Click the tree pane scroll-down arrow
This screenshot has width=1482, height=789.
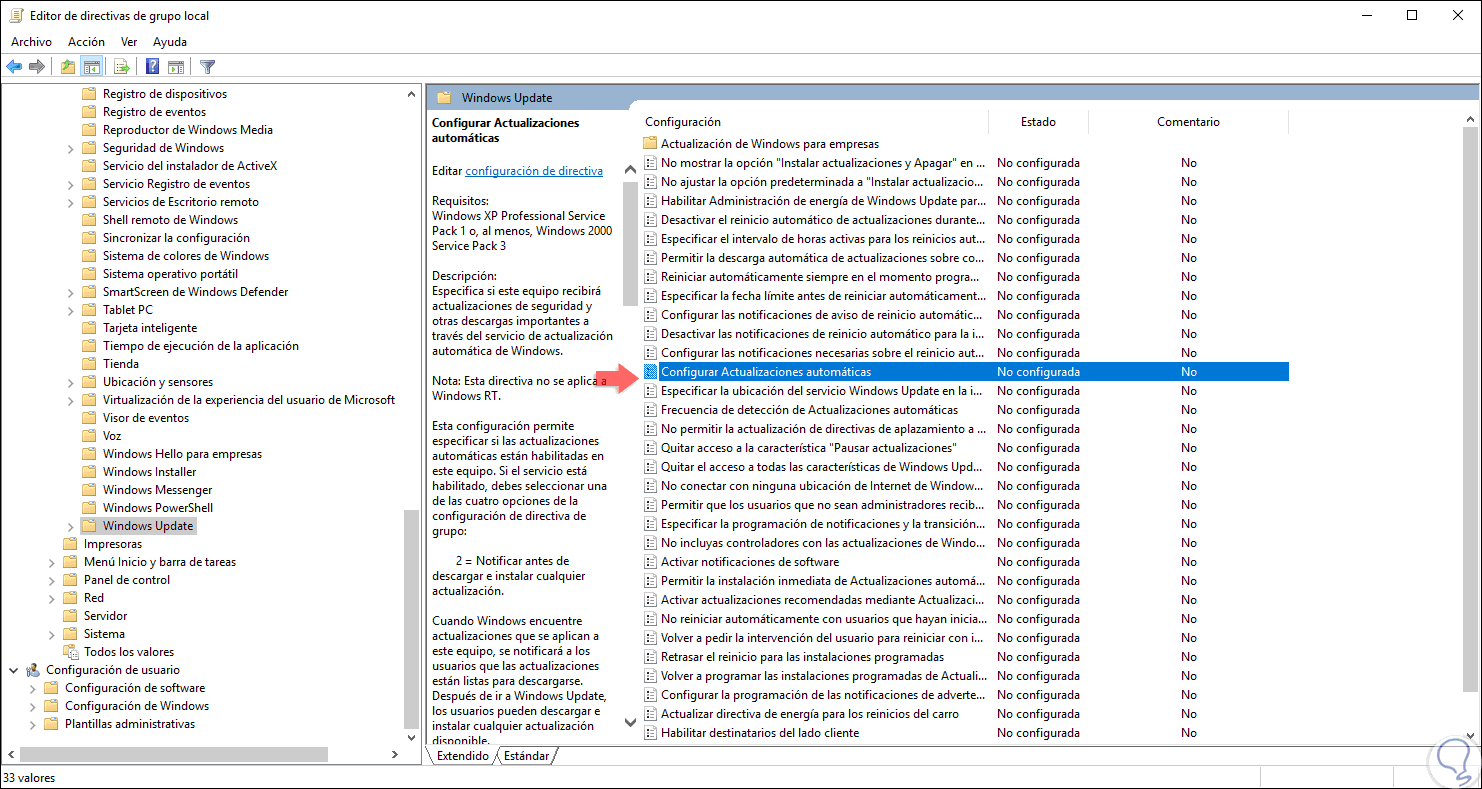pyautogui.click(x=411, y=737)
